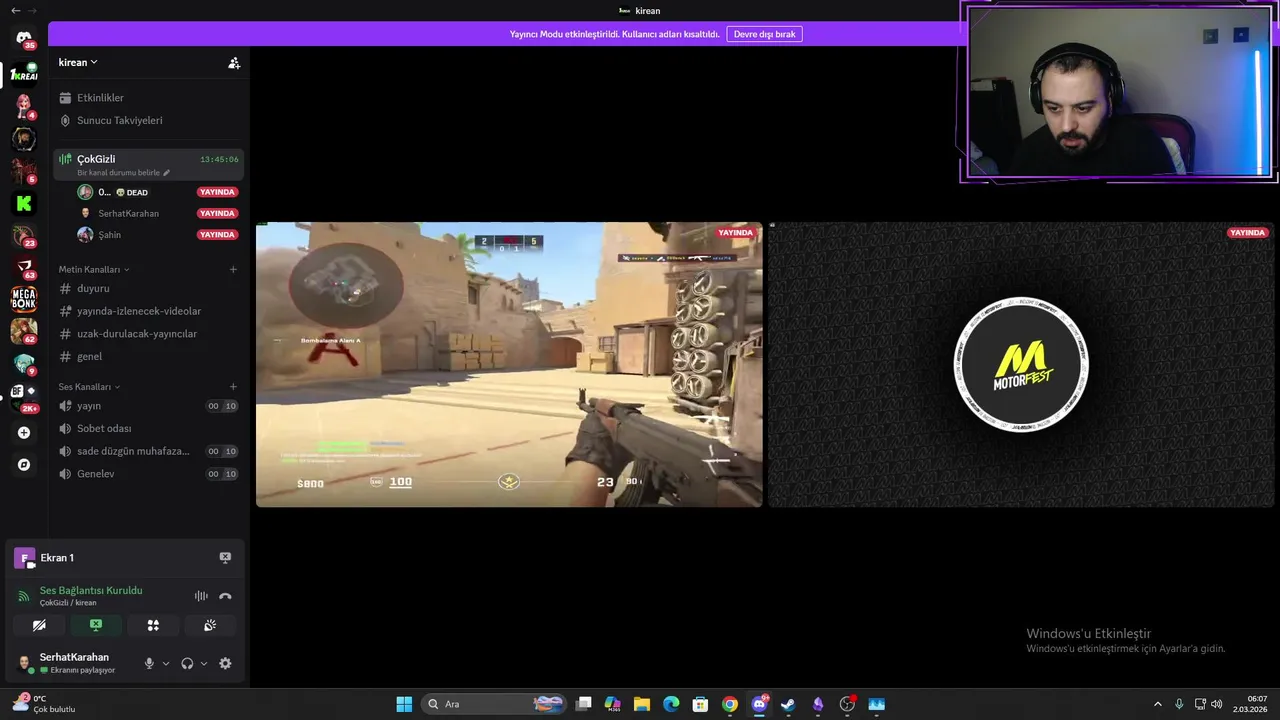The width and height of the screenshot is (1280, 720).
Task: Join the Genelev voice channel
Action: [x=148, y=474]
